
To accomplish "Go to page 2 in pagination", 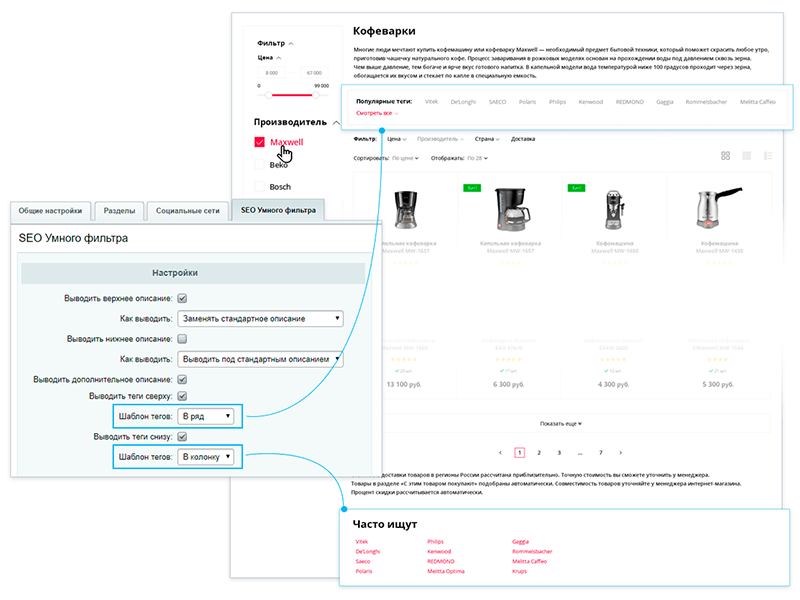I will (x=539, y=453).
